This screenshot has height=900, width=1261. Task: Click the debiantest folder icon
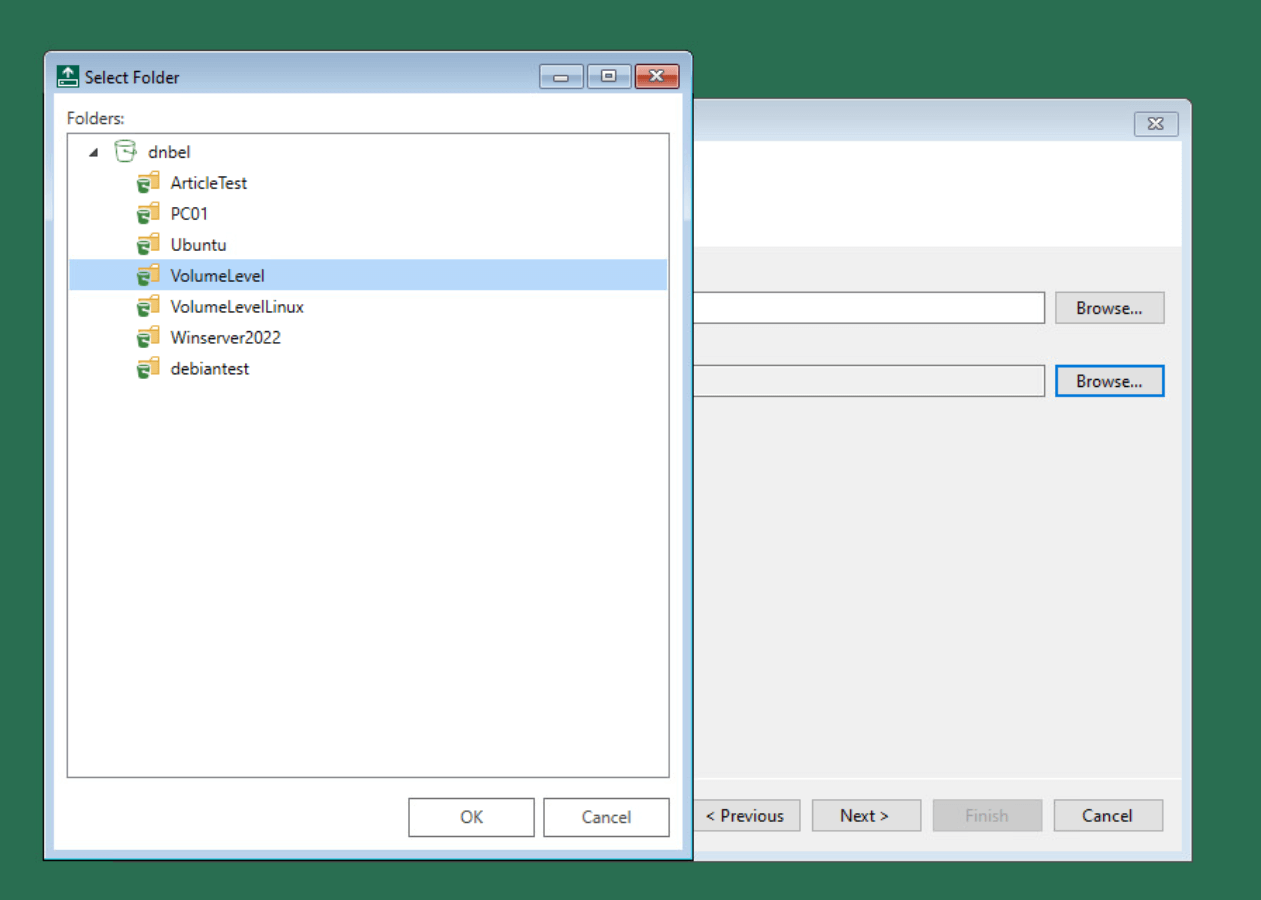(148, 369)
